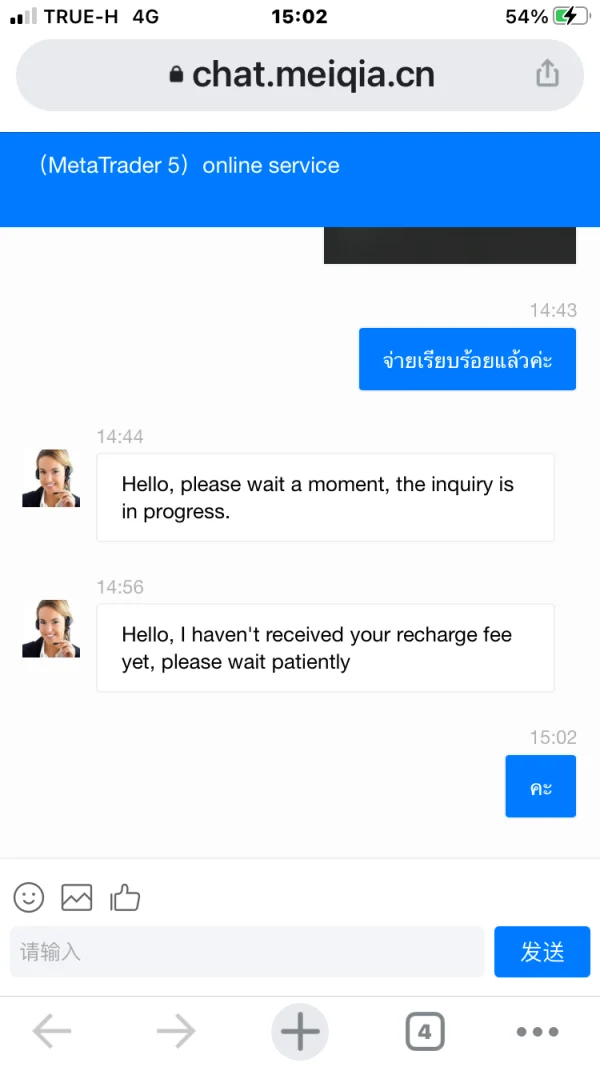Tap the thumbs-up rating icon
Viewport: 600px width, 1067px height.
coord(125,897)
